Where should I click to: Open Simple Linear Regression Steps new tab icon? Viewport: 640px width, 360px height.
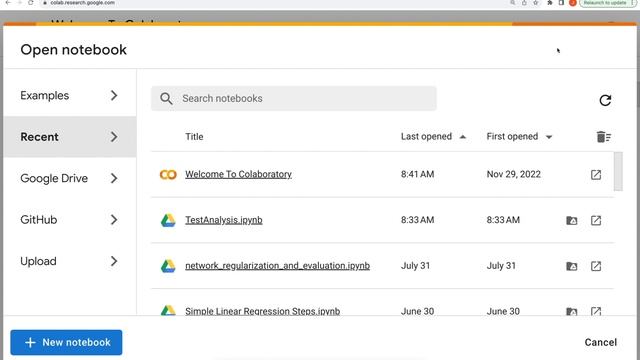(596, 311)
